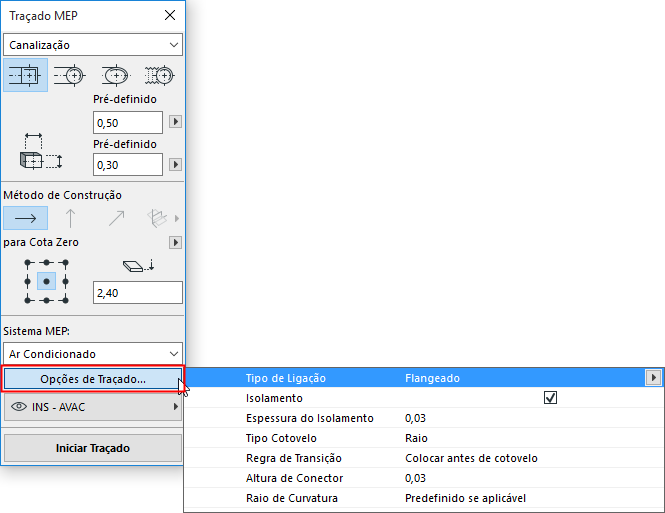
Task: Select the circular duct shape icon
Action: 70,75
